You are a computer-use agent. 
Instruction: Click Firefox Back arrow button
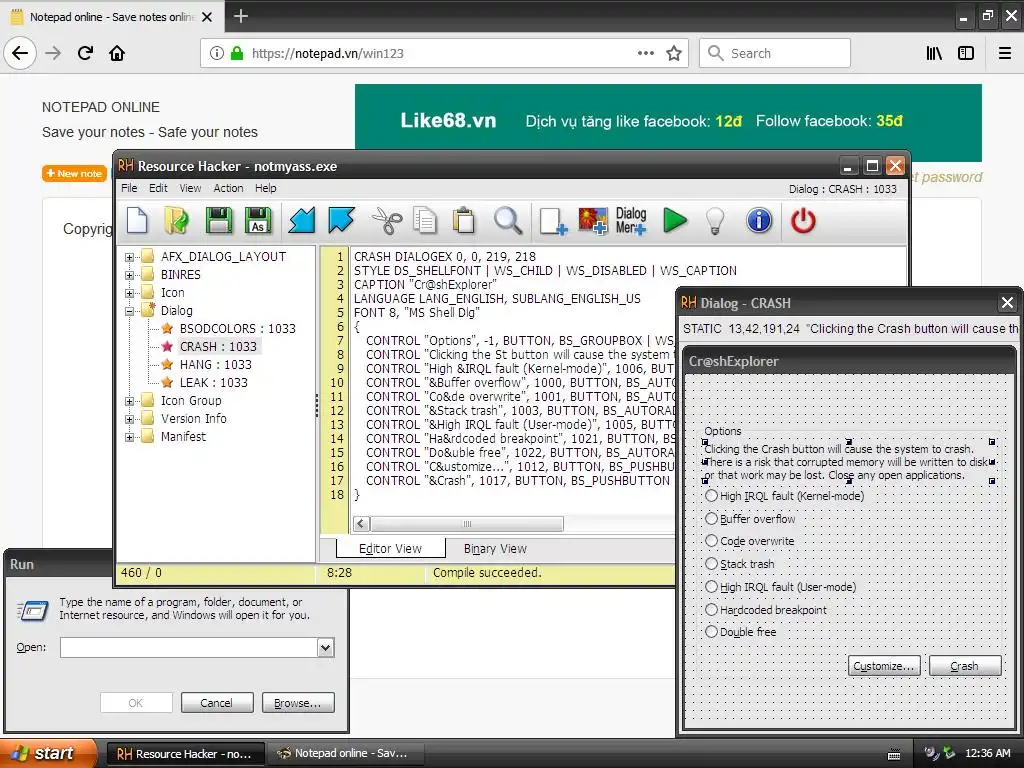(x=20, y=53)
